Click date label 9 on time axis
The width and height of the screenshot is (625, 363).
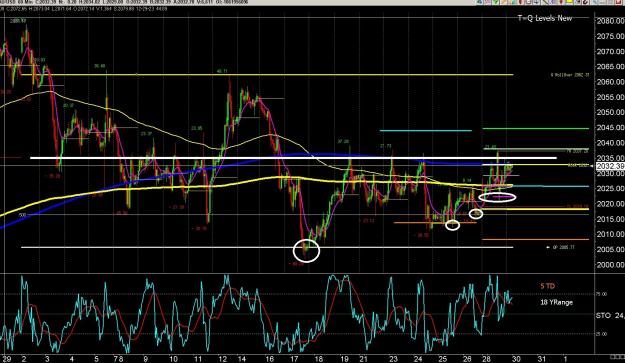coord(145,359)
